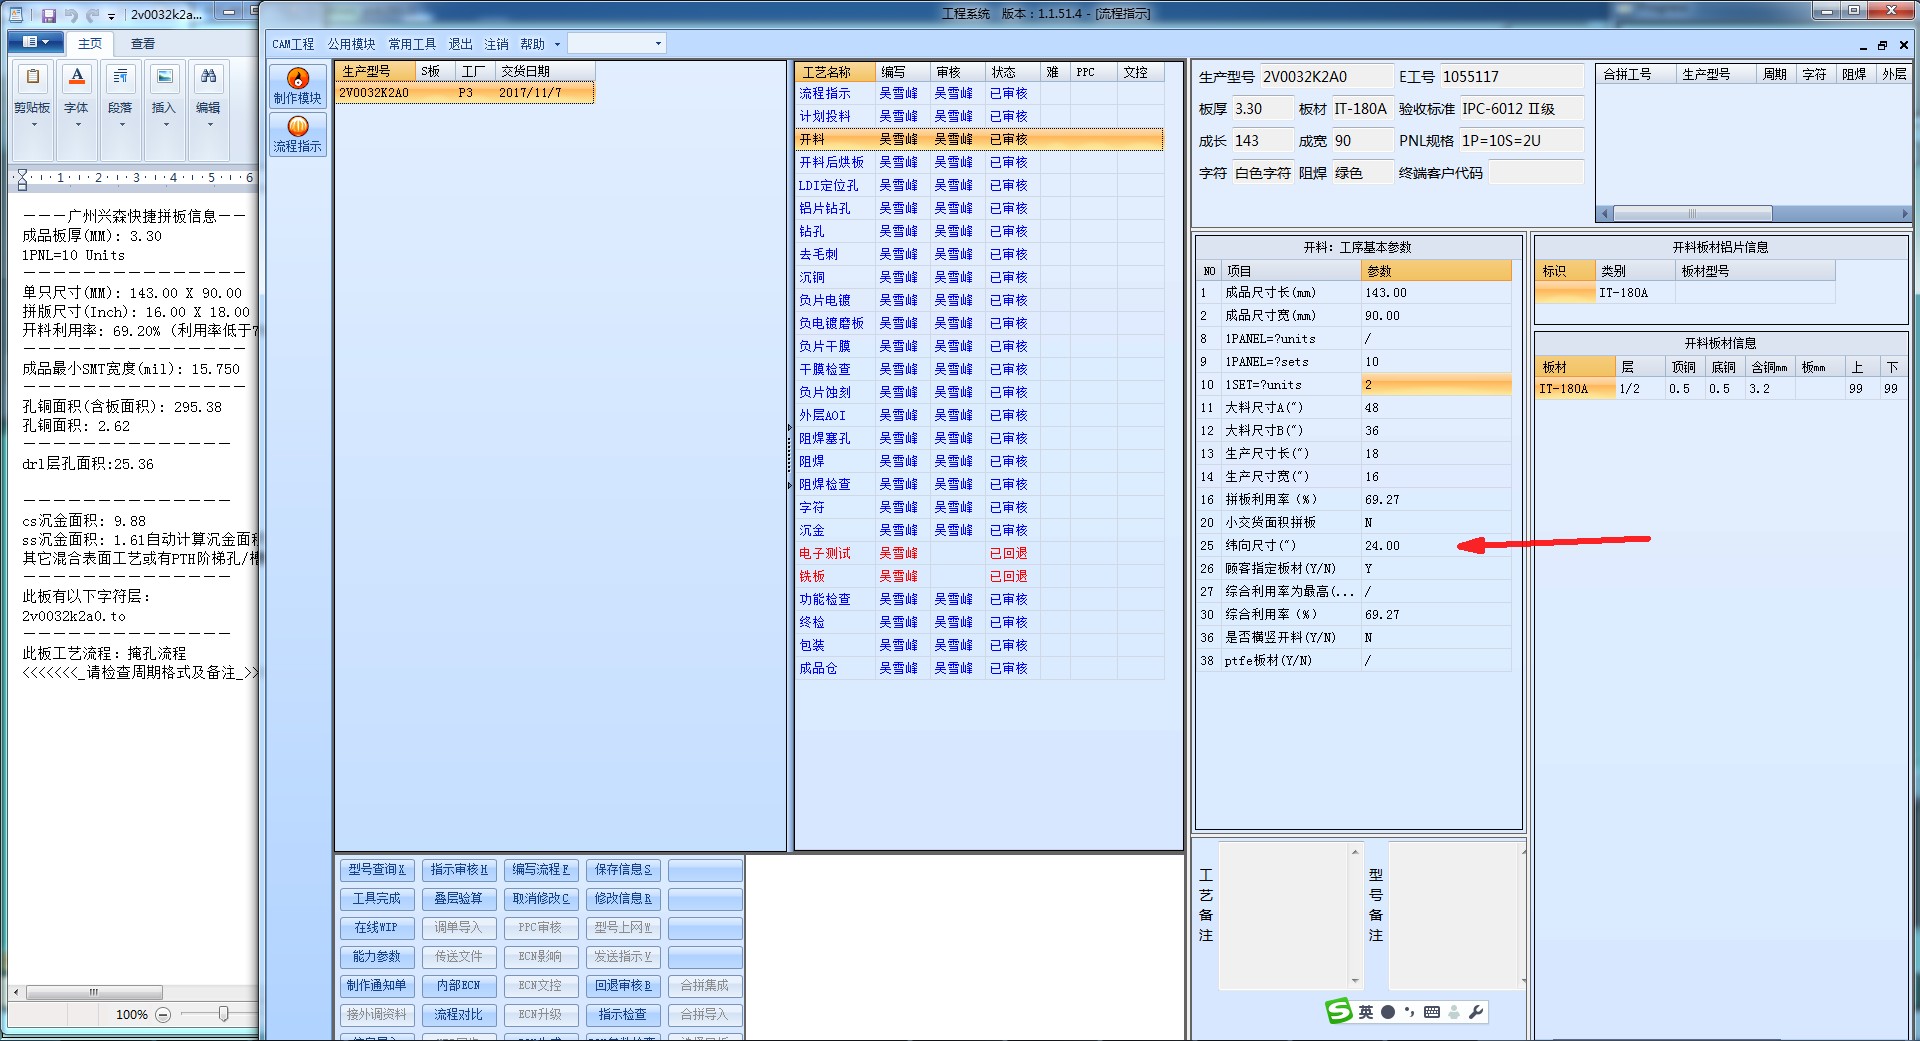Viewport: 1920px width, 1041px height.
Task: Click the 24.00 value for 纬向尺寸
Action: 1383,546
